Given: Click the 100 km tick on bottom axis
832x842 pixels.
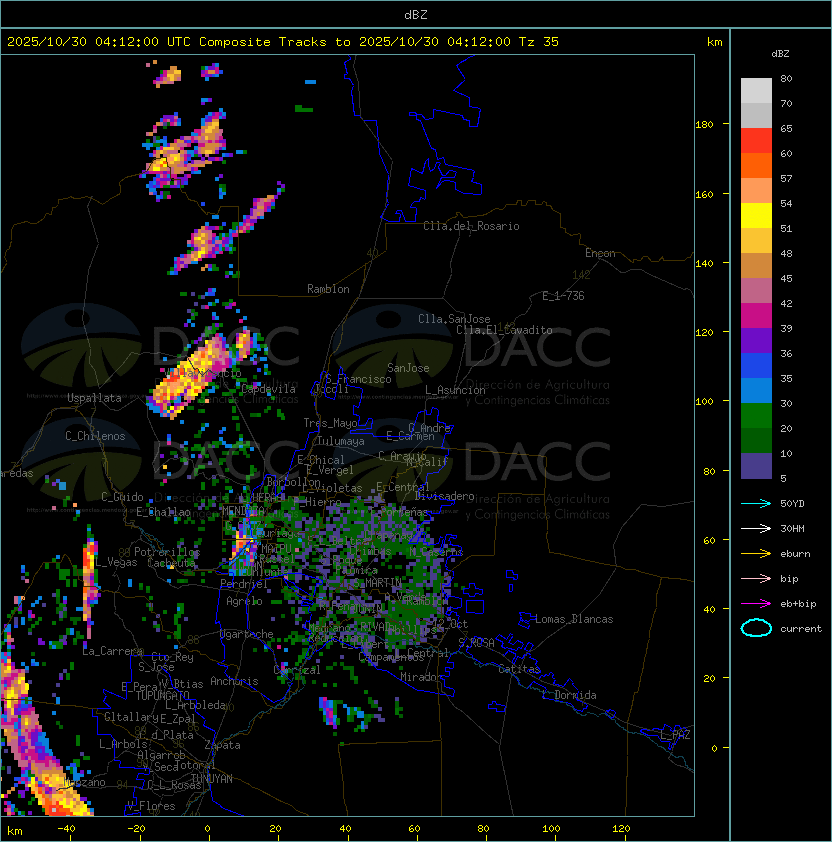Looking at the screenshot, I should point(551,829).
